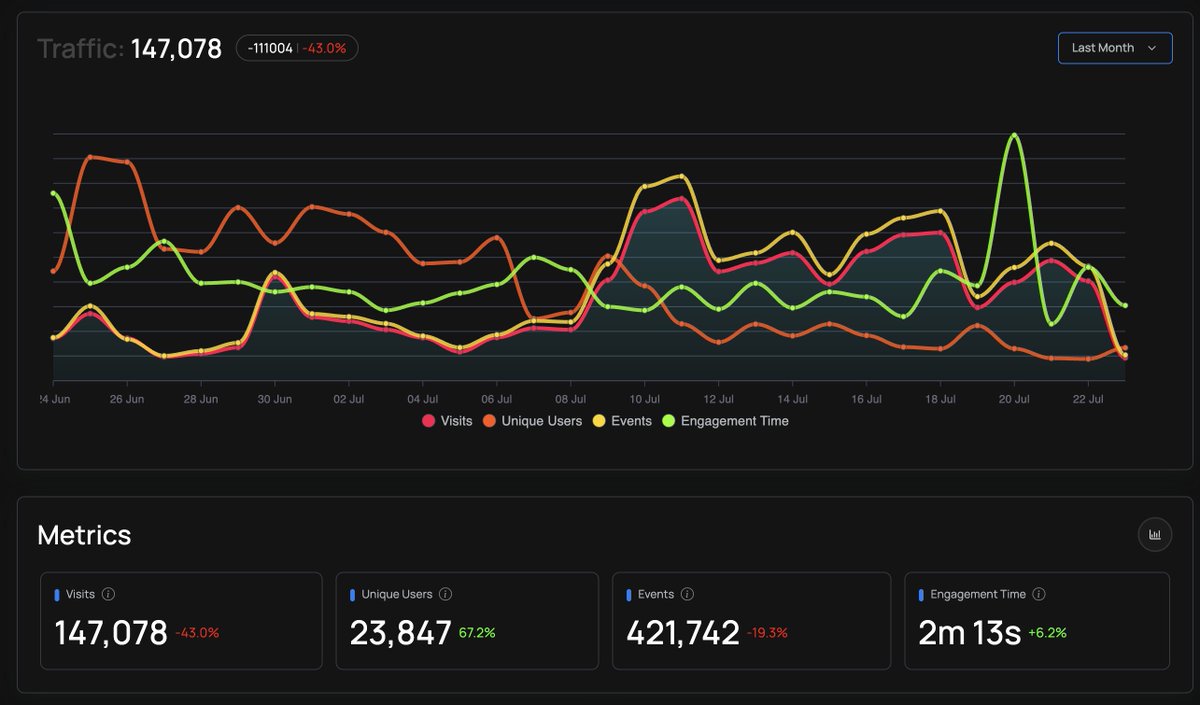Click the Engagement Time peak at 20 Jul

pos(1015,135)
